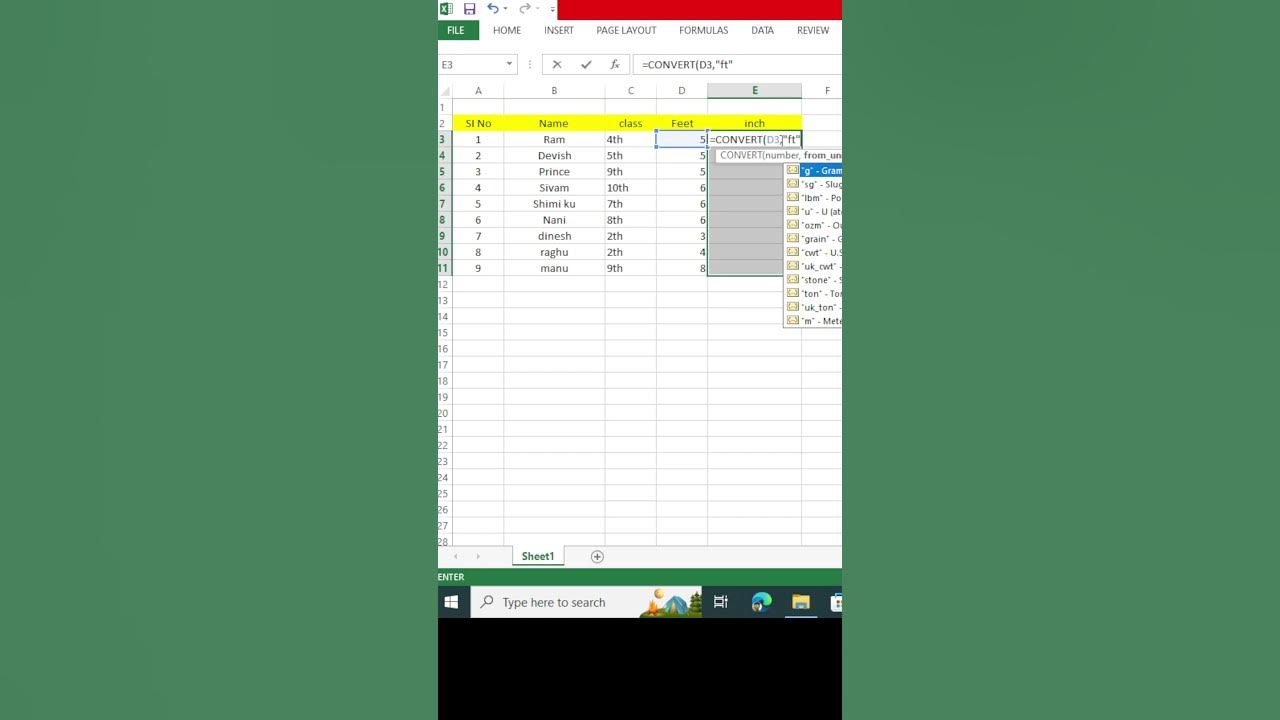Click previous sheet navigation arrow
This screenshot has width=1280, height=720.
pos(455,556)
